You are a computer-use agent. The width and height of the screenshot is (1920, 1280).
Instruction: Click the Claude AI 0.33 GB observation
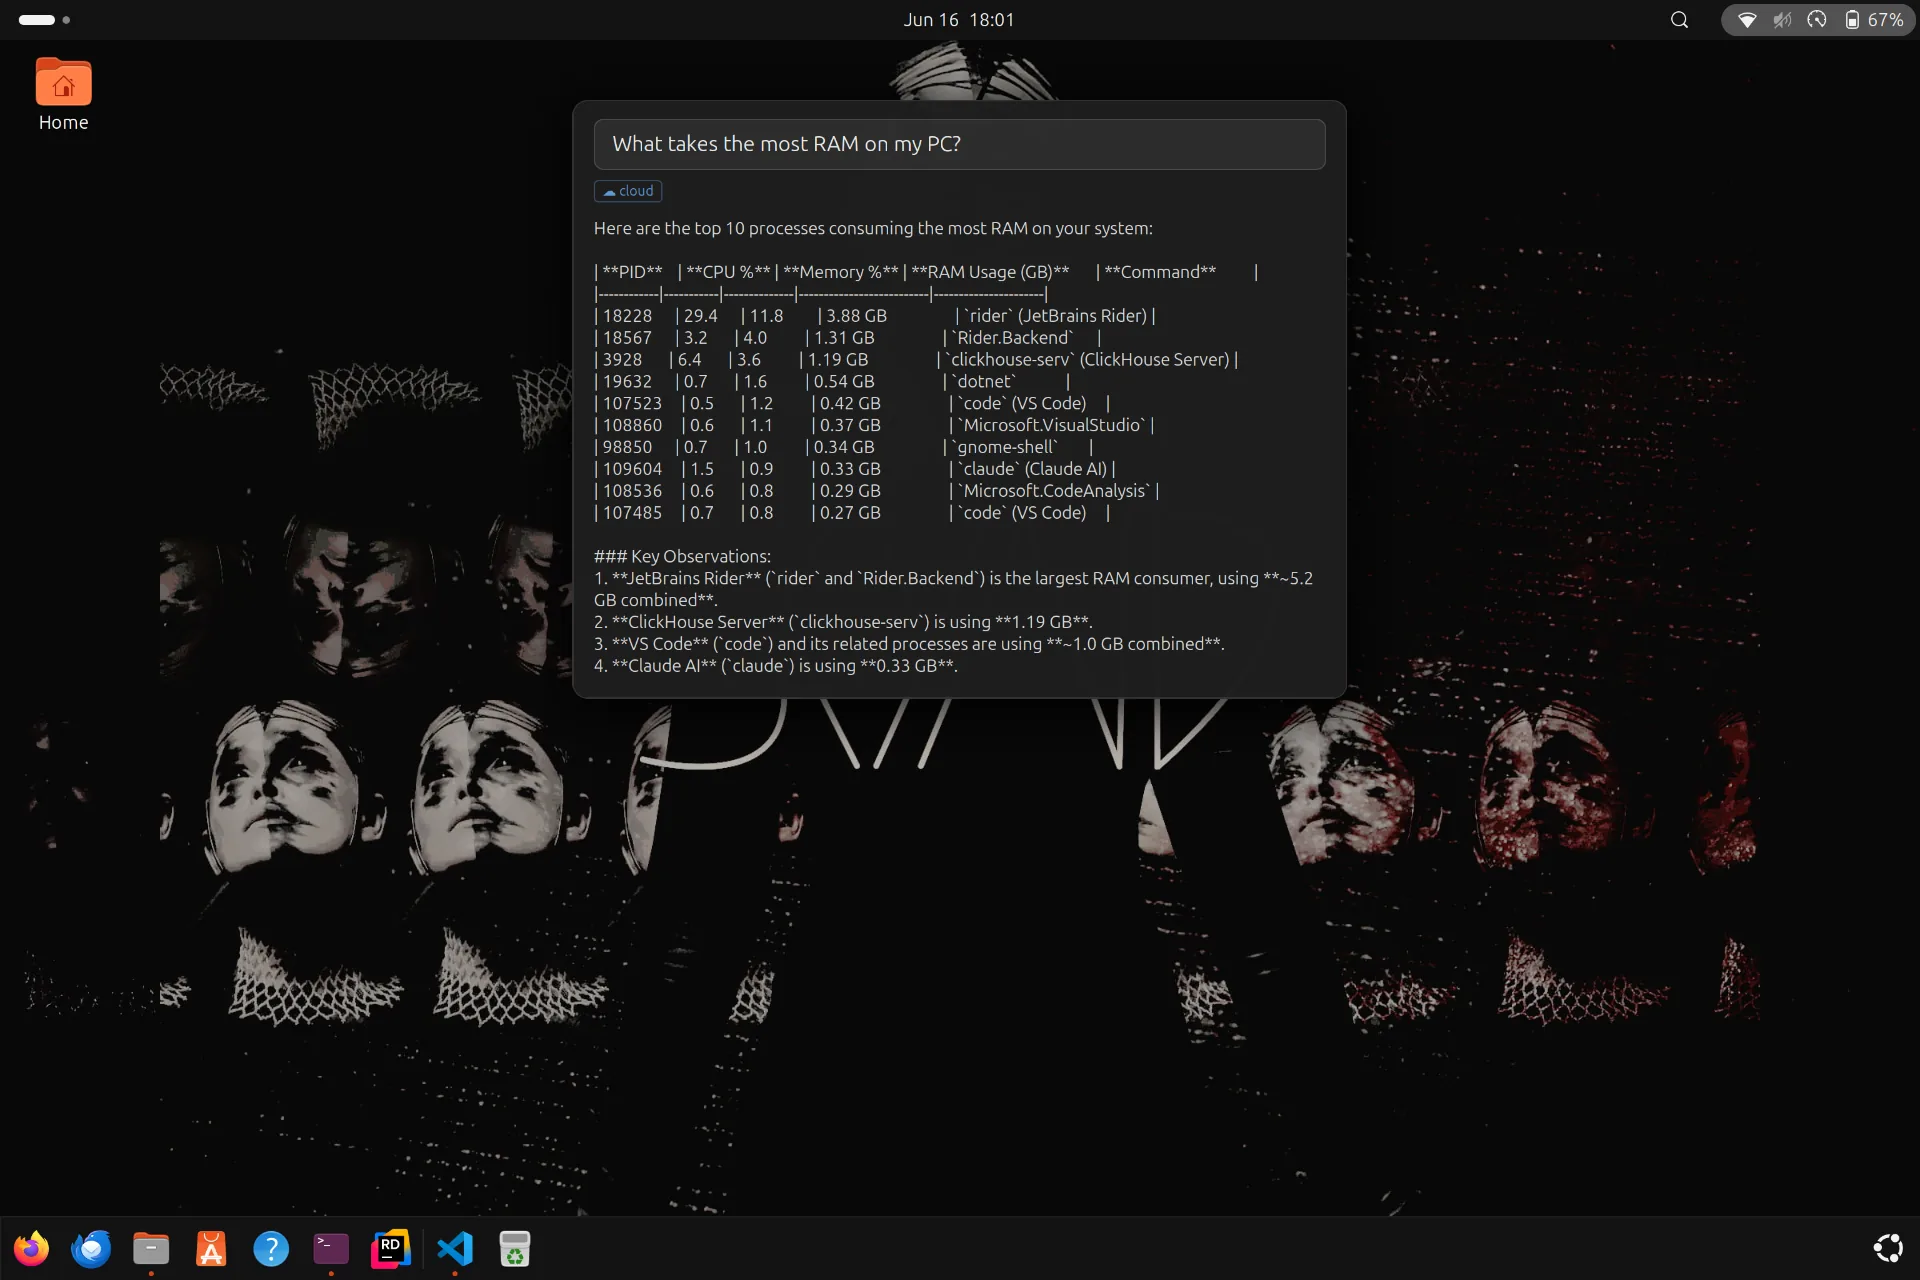pos(776,666)
